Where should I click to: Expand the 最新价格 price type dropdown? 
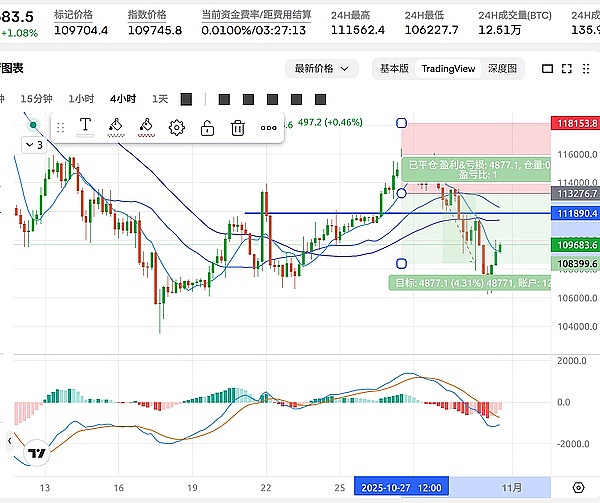(322, 68)
